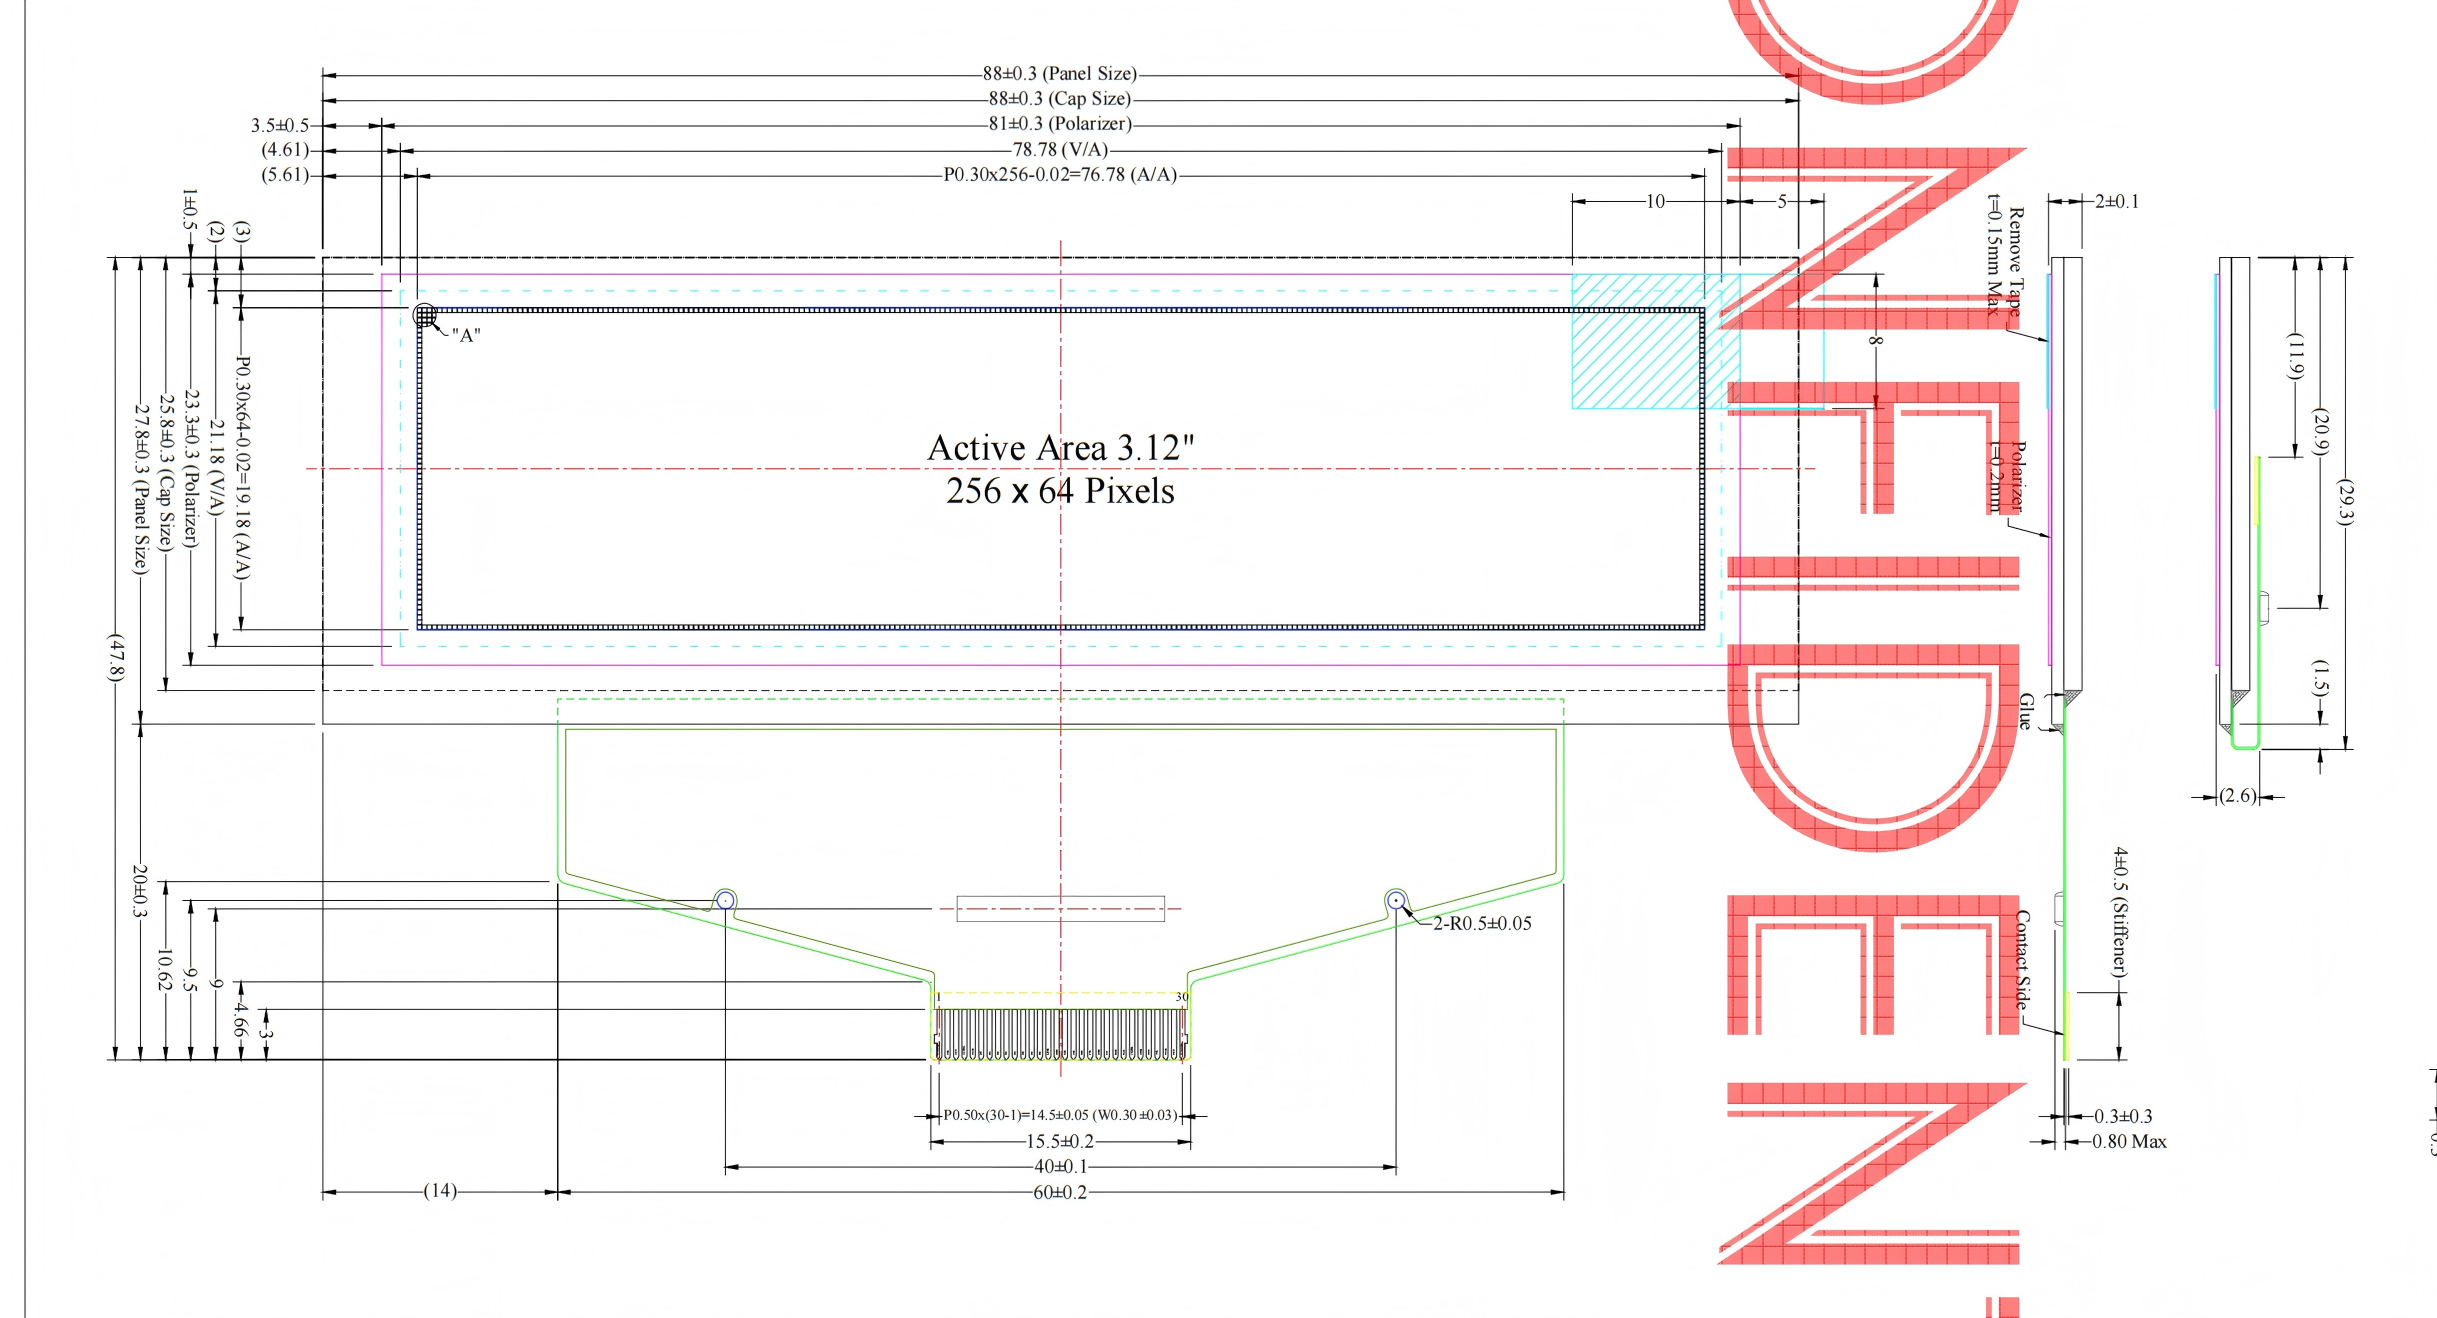Select the '10.62' vertical dimension

[x=165, y=969]
